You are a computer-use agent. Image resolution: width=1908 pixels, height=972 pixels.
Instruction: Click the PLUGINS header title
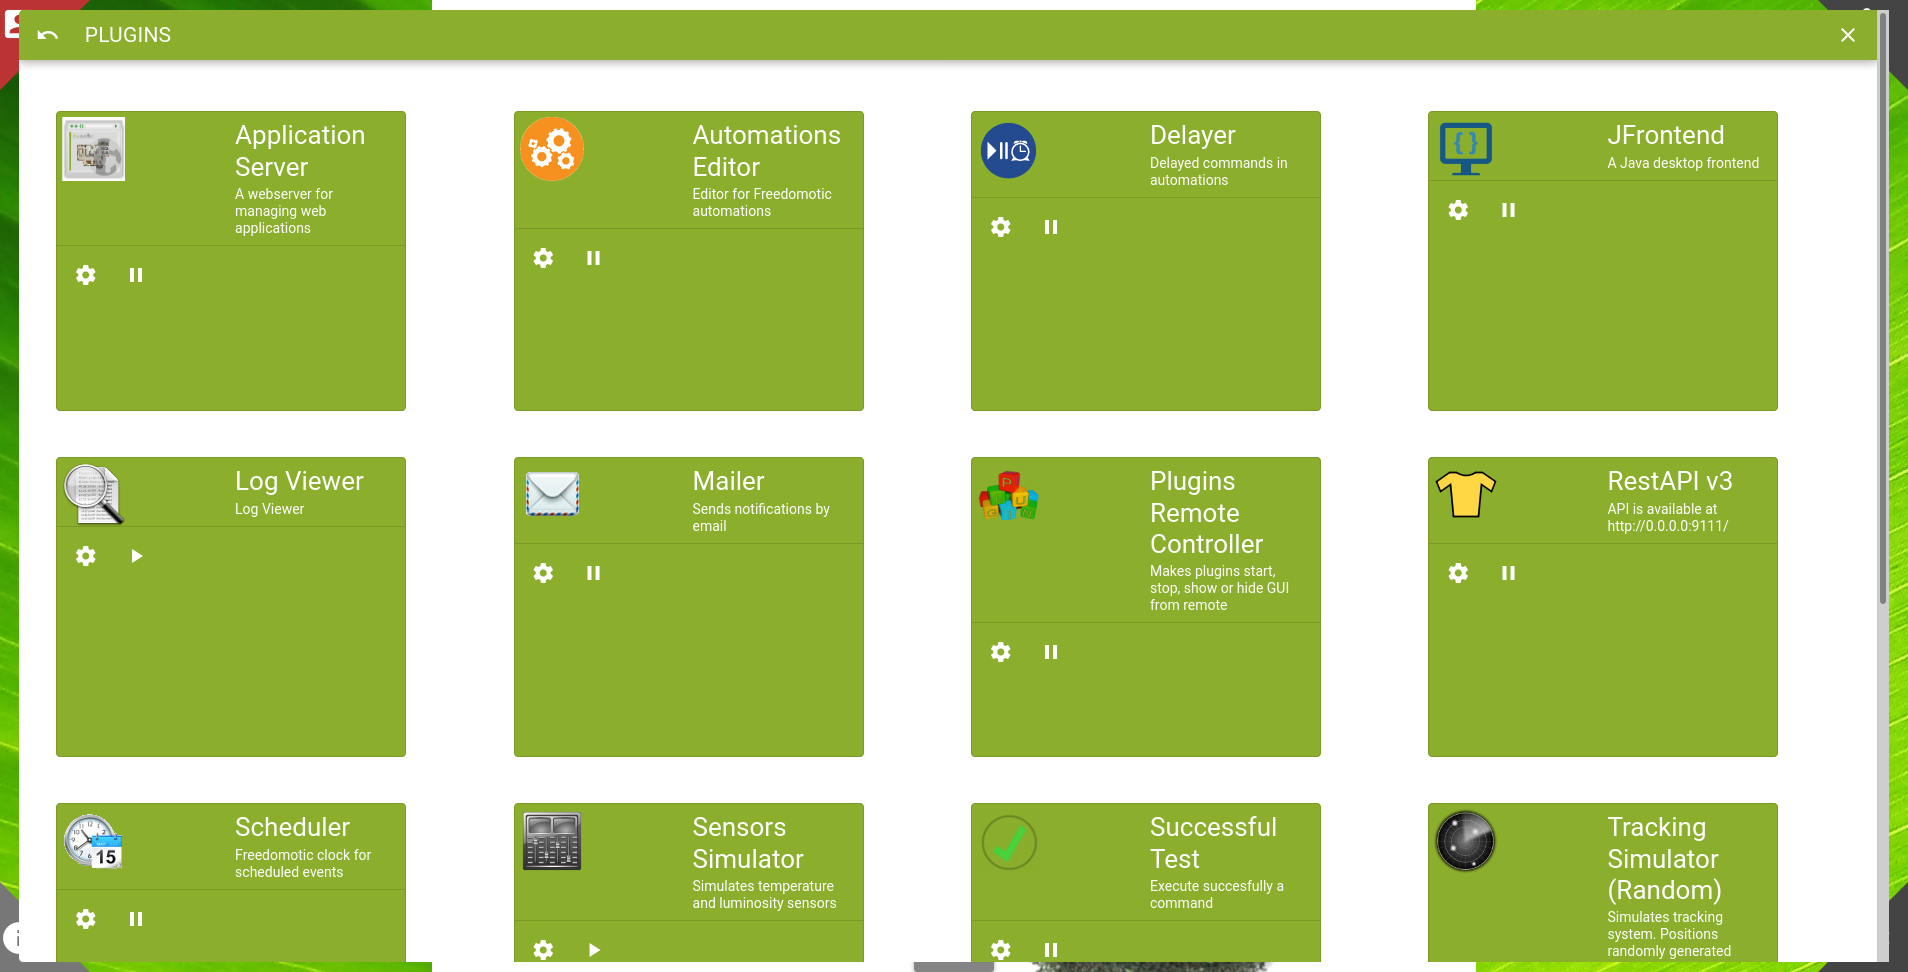point(128,35)
